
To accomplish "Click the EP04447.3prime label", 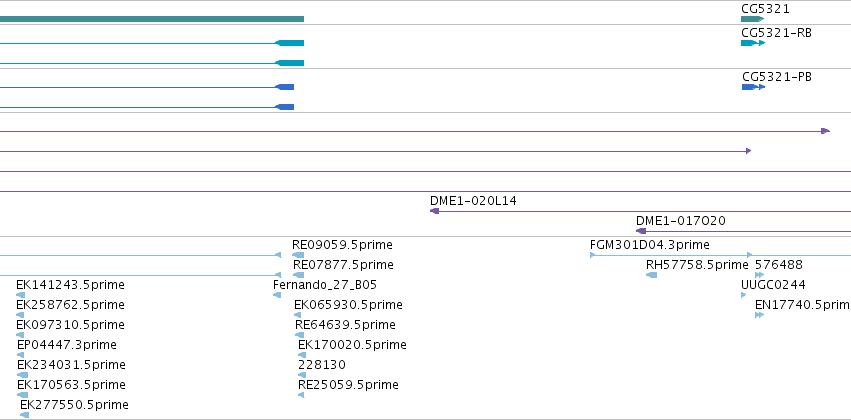I will [x=66, y=345].
